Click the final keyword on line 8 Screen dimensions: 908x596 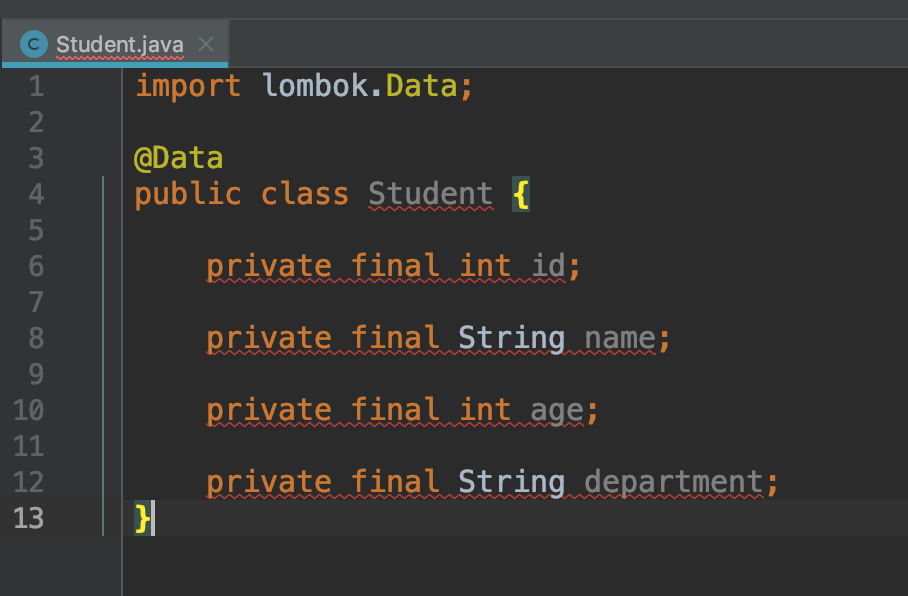pyautogui.click(x=395, y=338)
